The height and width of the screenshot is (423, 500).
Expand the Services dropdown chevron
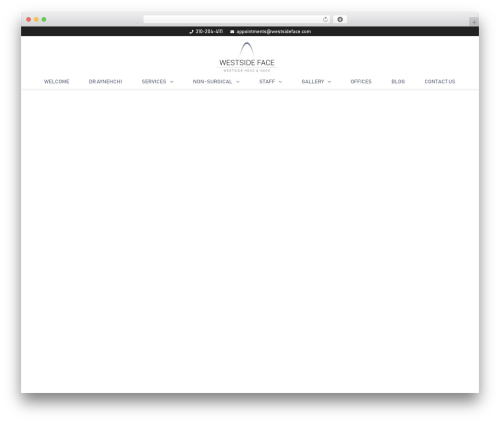pyautogui.click(x=172, y=82)
